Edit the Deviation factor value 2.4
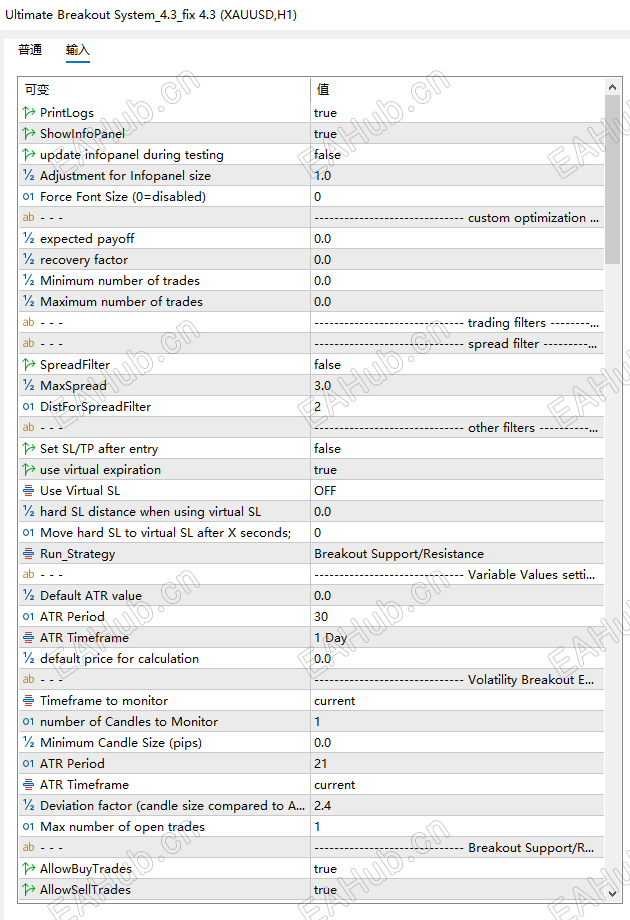 [x=457, y=806]
